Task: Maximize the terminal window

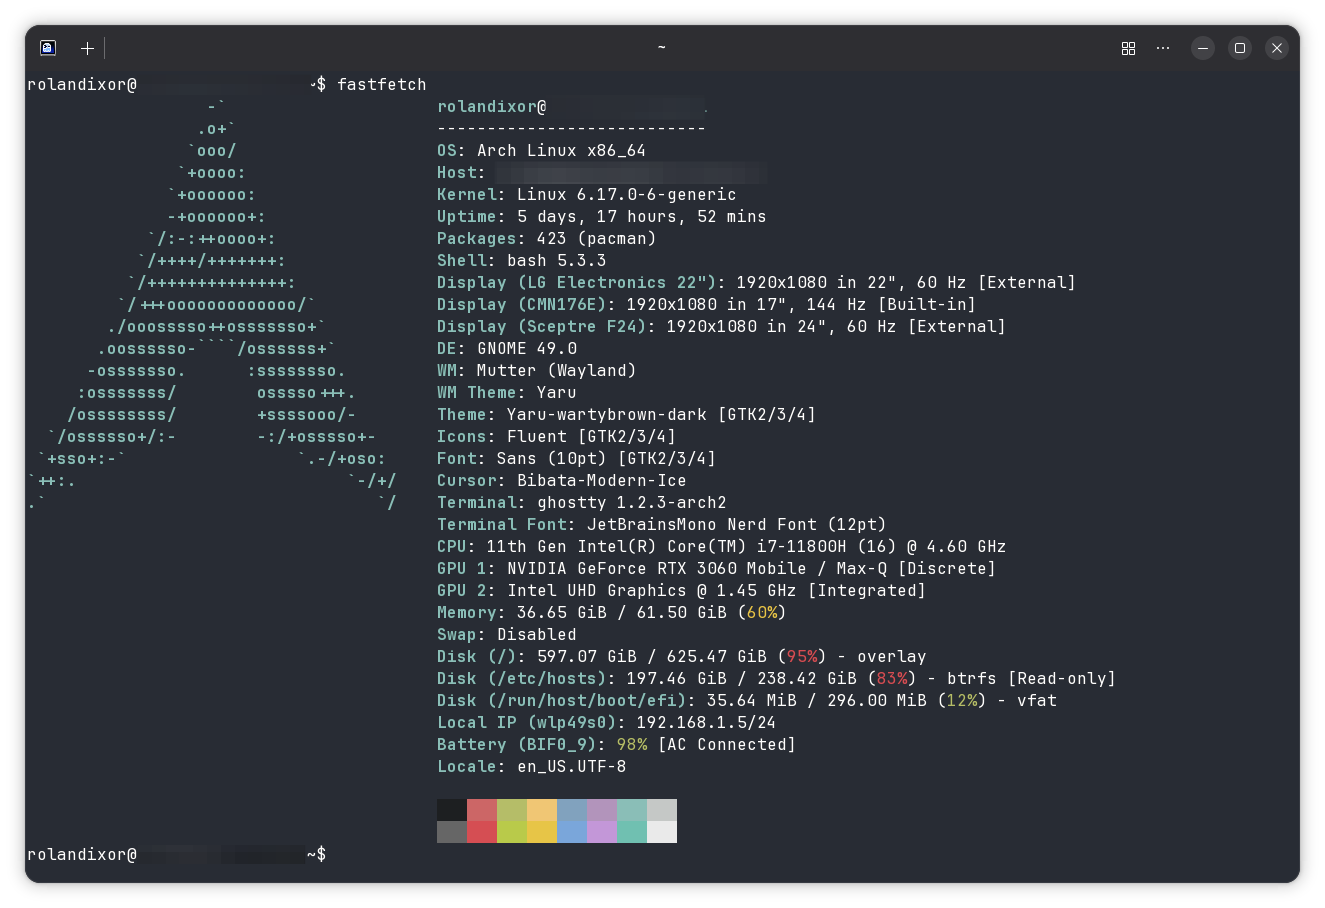Action: pyautogui.click(x=1240, y=48)
